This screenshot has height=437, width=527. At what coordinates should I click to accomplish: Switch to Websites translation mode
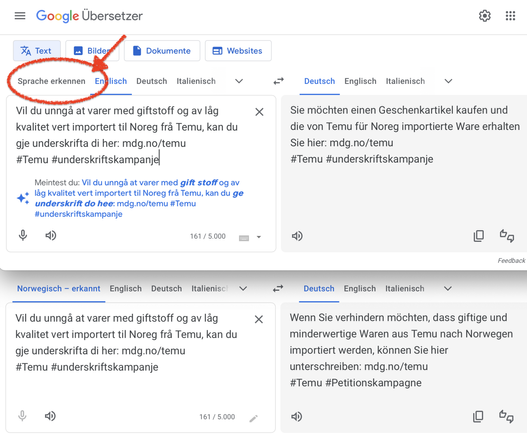238,51
